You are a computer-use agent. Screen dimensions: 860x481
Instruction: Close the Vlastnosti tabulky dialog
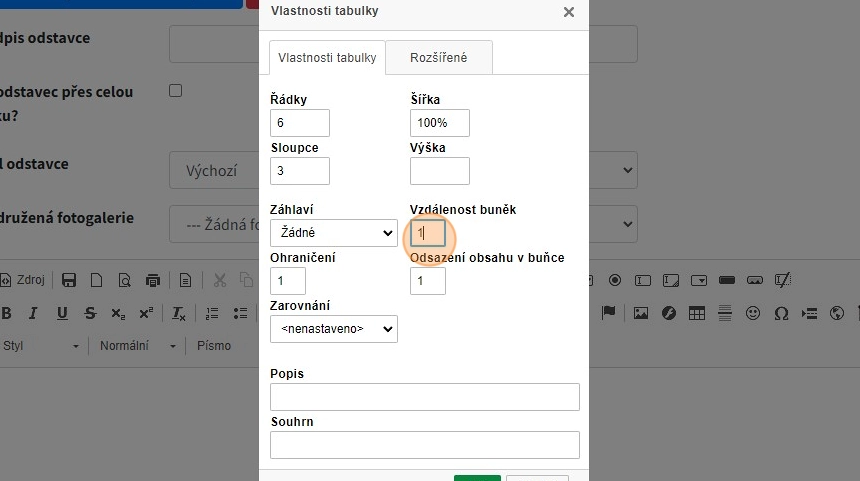(x=569, y=12)
